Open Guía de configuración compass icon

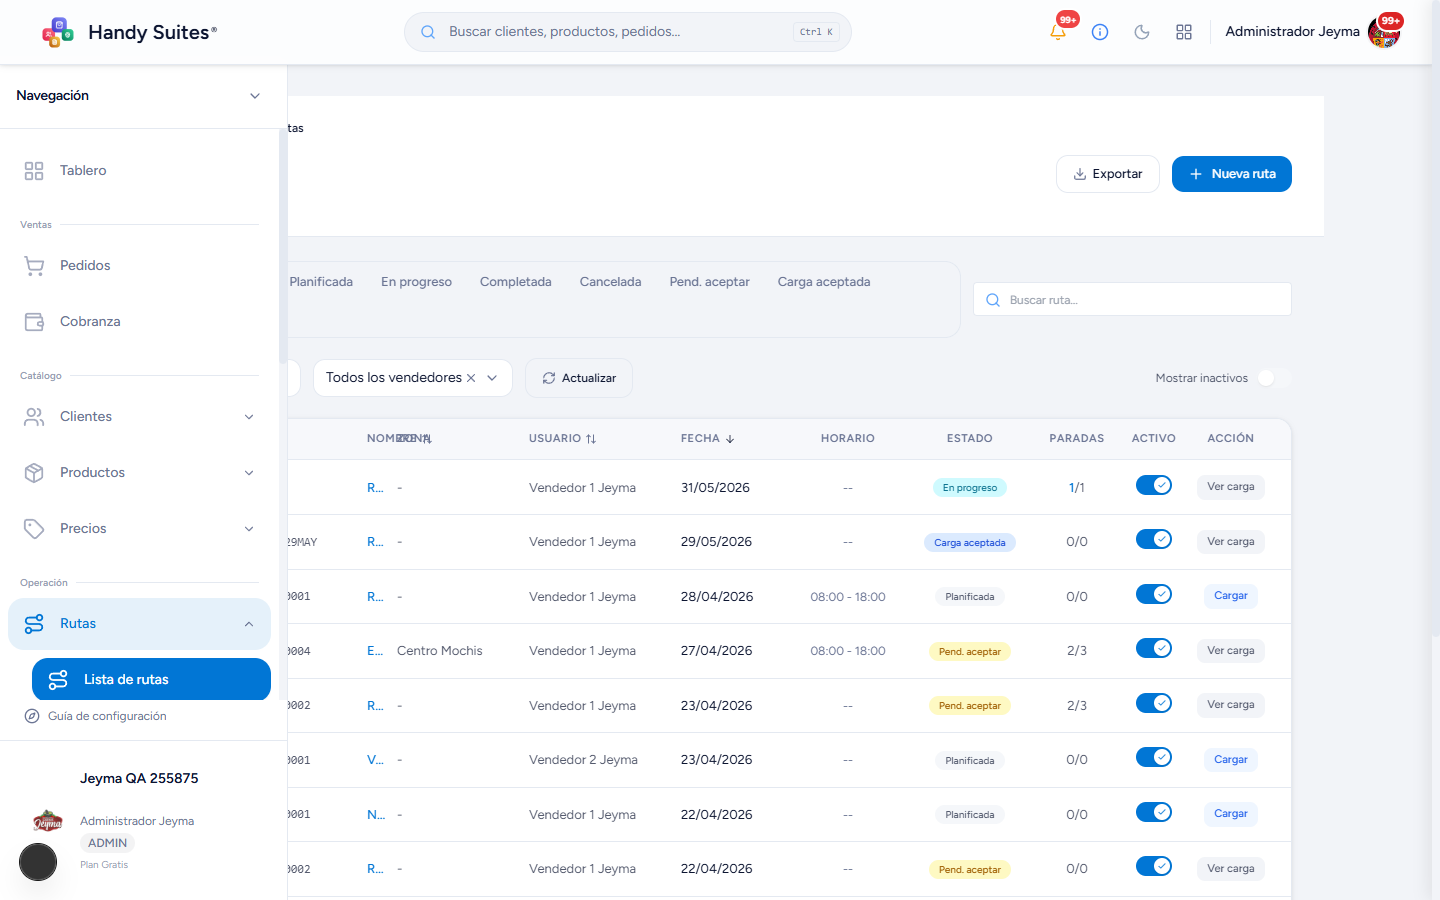pyautogui.click(x=32, y=716)
